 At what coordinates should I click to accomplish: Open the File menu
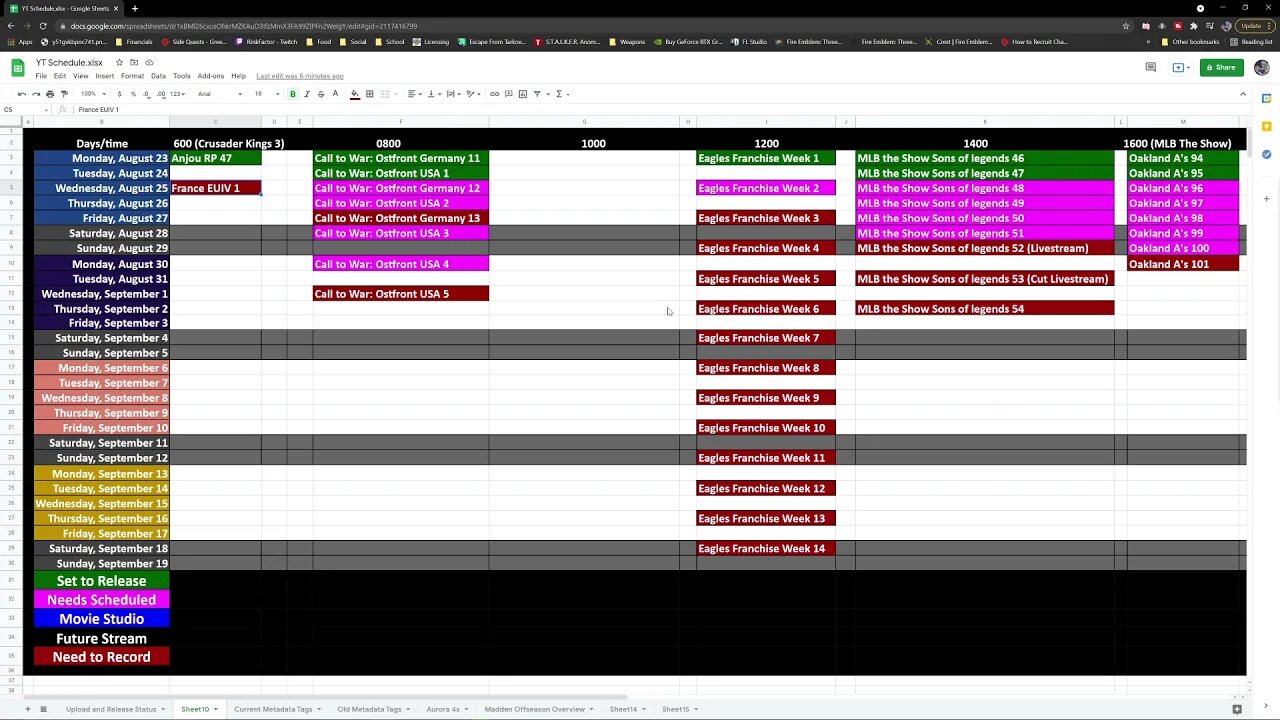coord(41,76)
